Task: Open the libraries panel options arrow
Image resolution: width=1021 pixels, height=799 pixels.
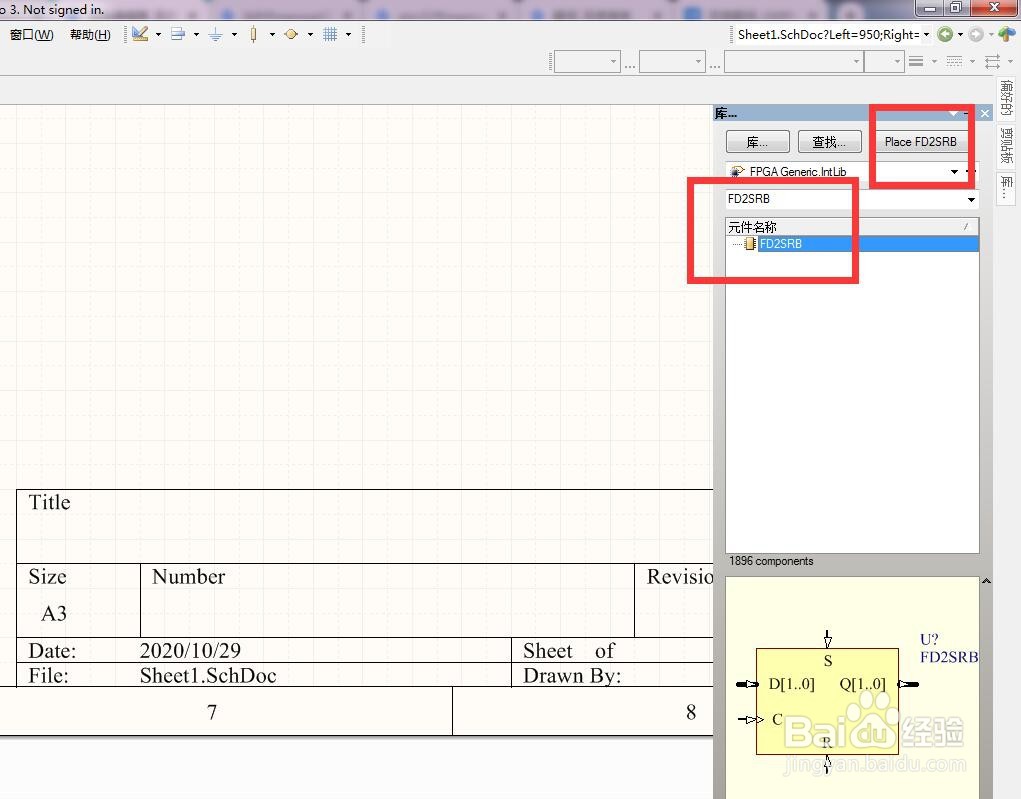Action: pos(953,113)
